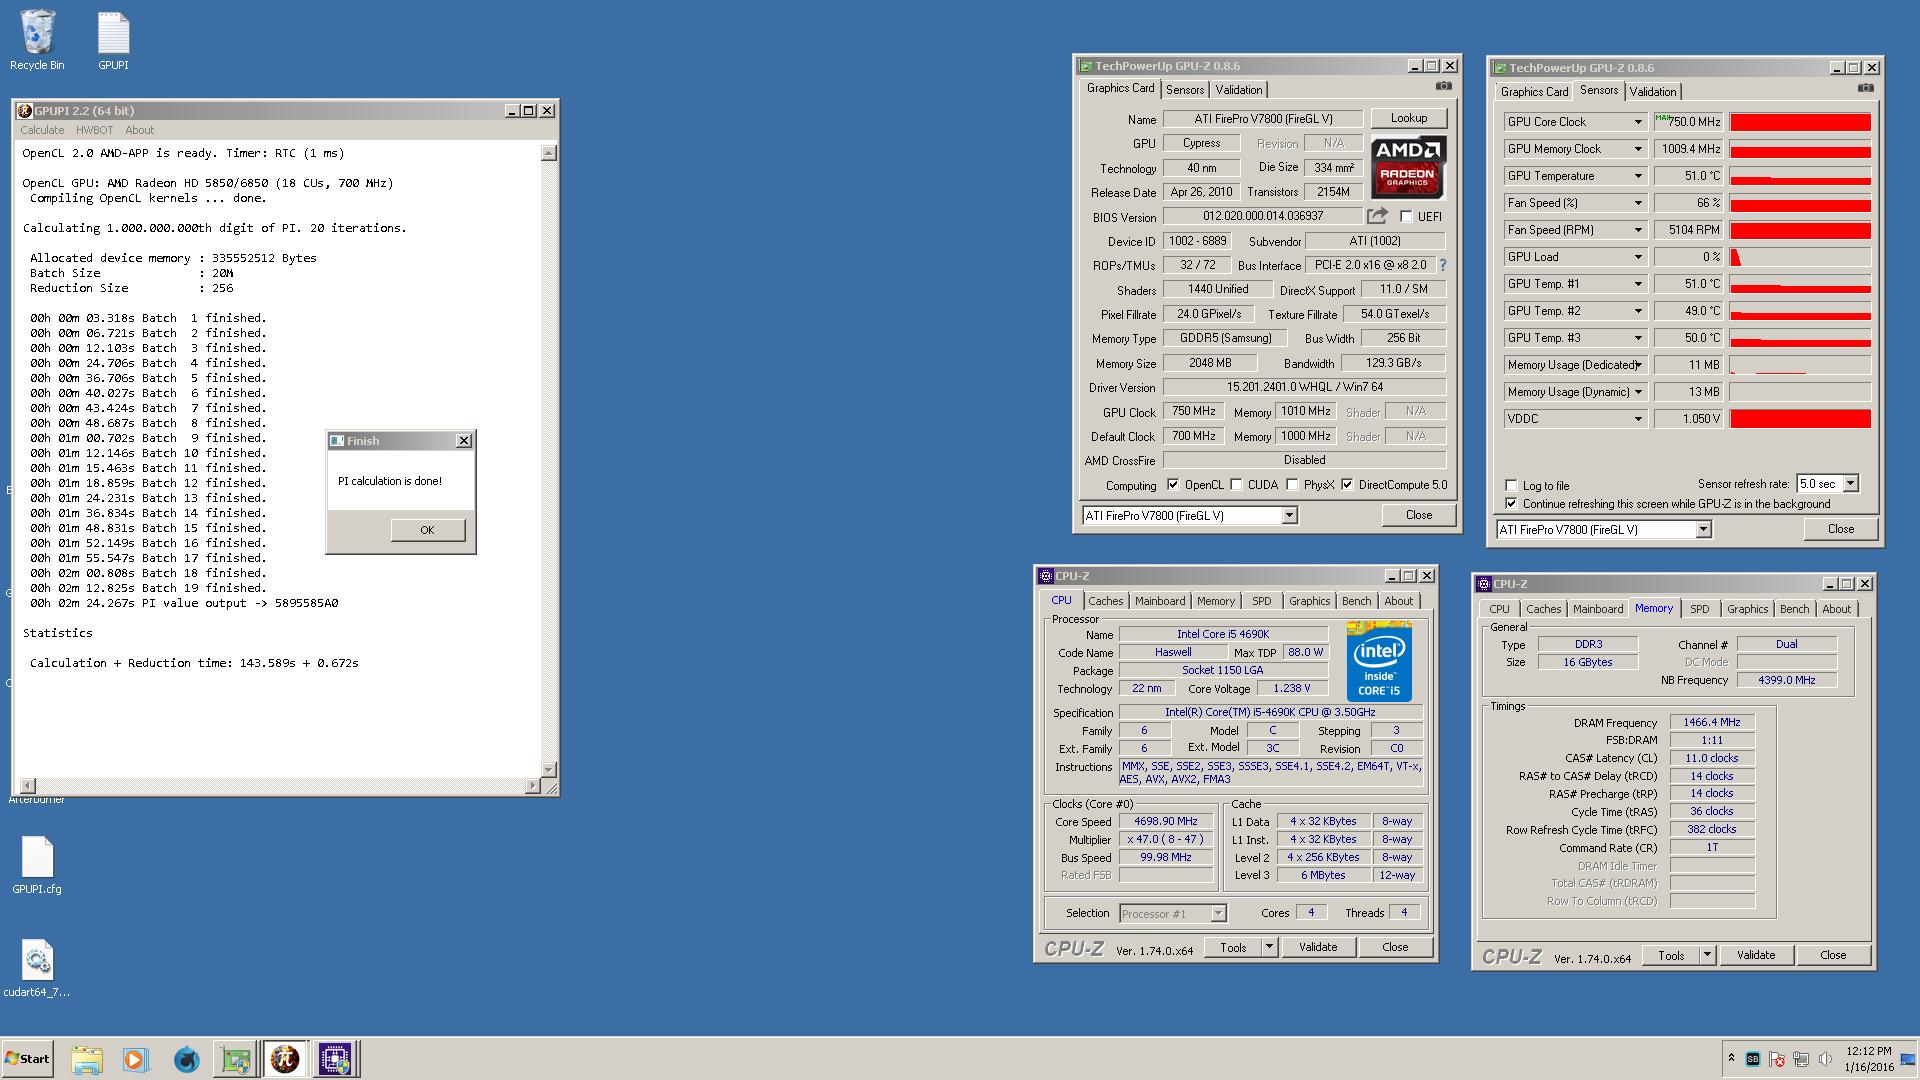Click the GPUPI log scrollbar up arrow

click(548, 153)
